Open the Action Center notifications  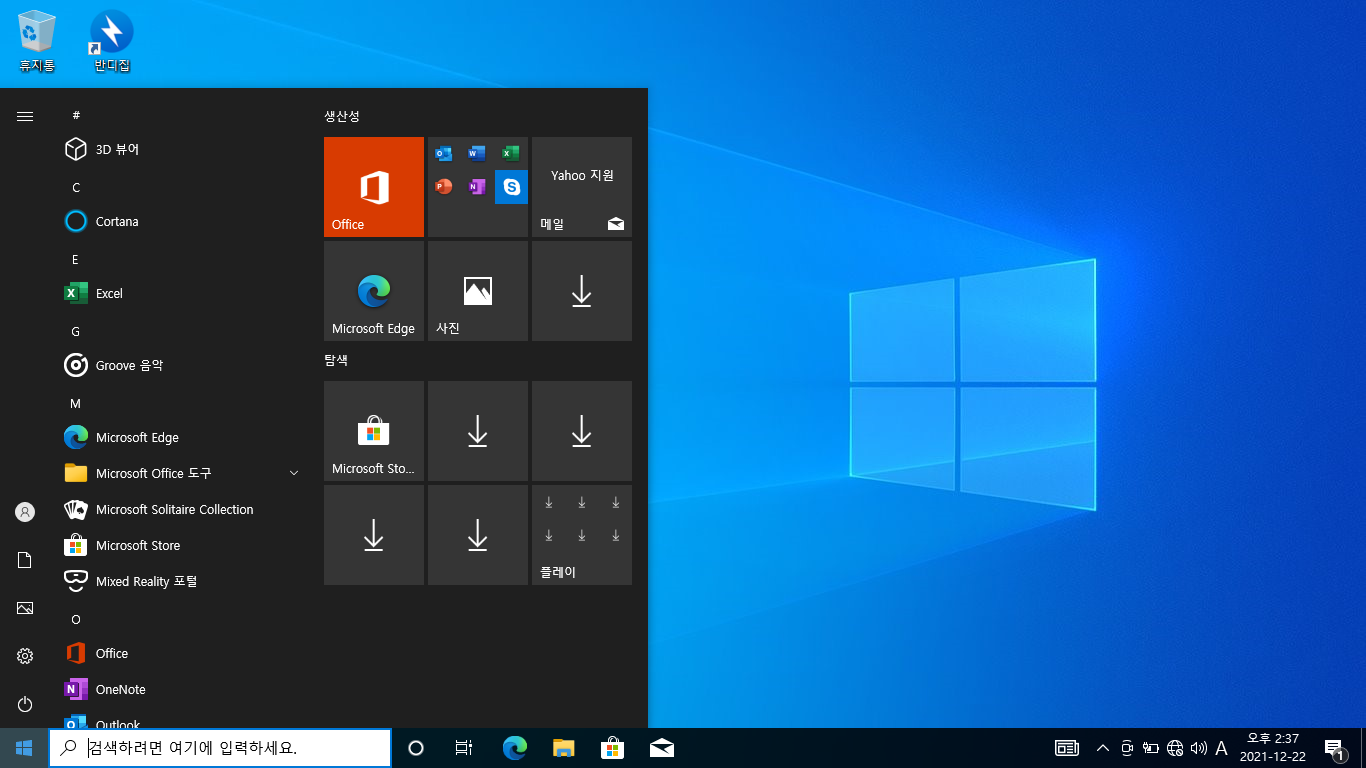[1334, 748]
